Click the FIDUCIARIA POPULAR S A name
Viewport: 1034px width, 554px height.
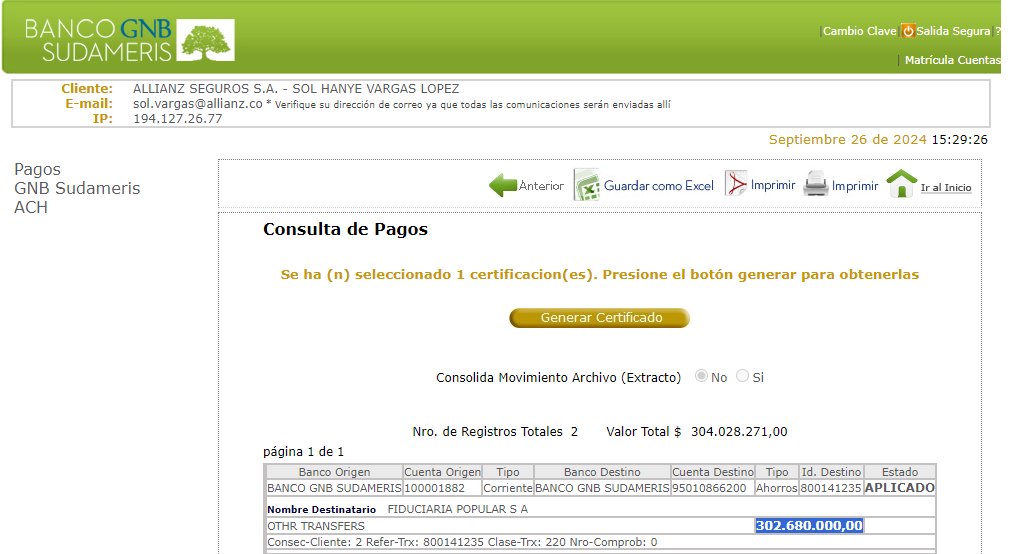458,509
